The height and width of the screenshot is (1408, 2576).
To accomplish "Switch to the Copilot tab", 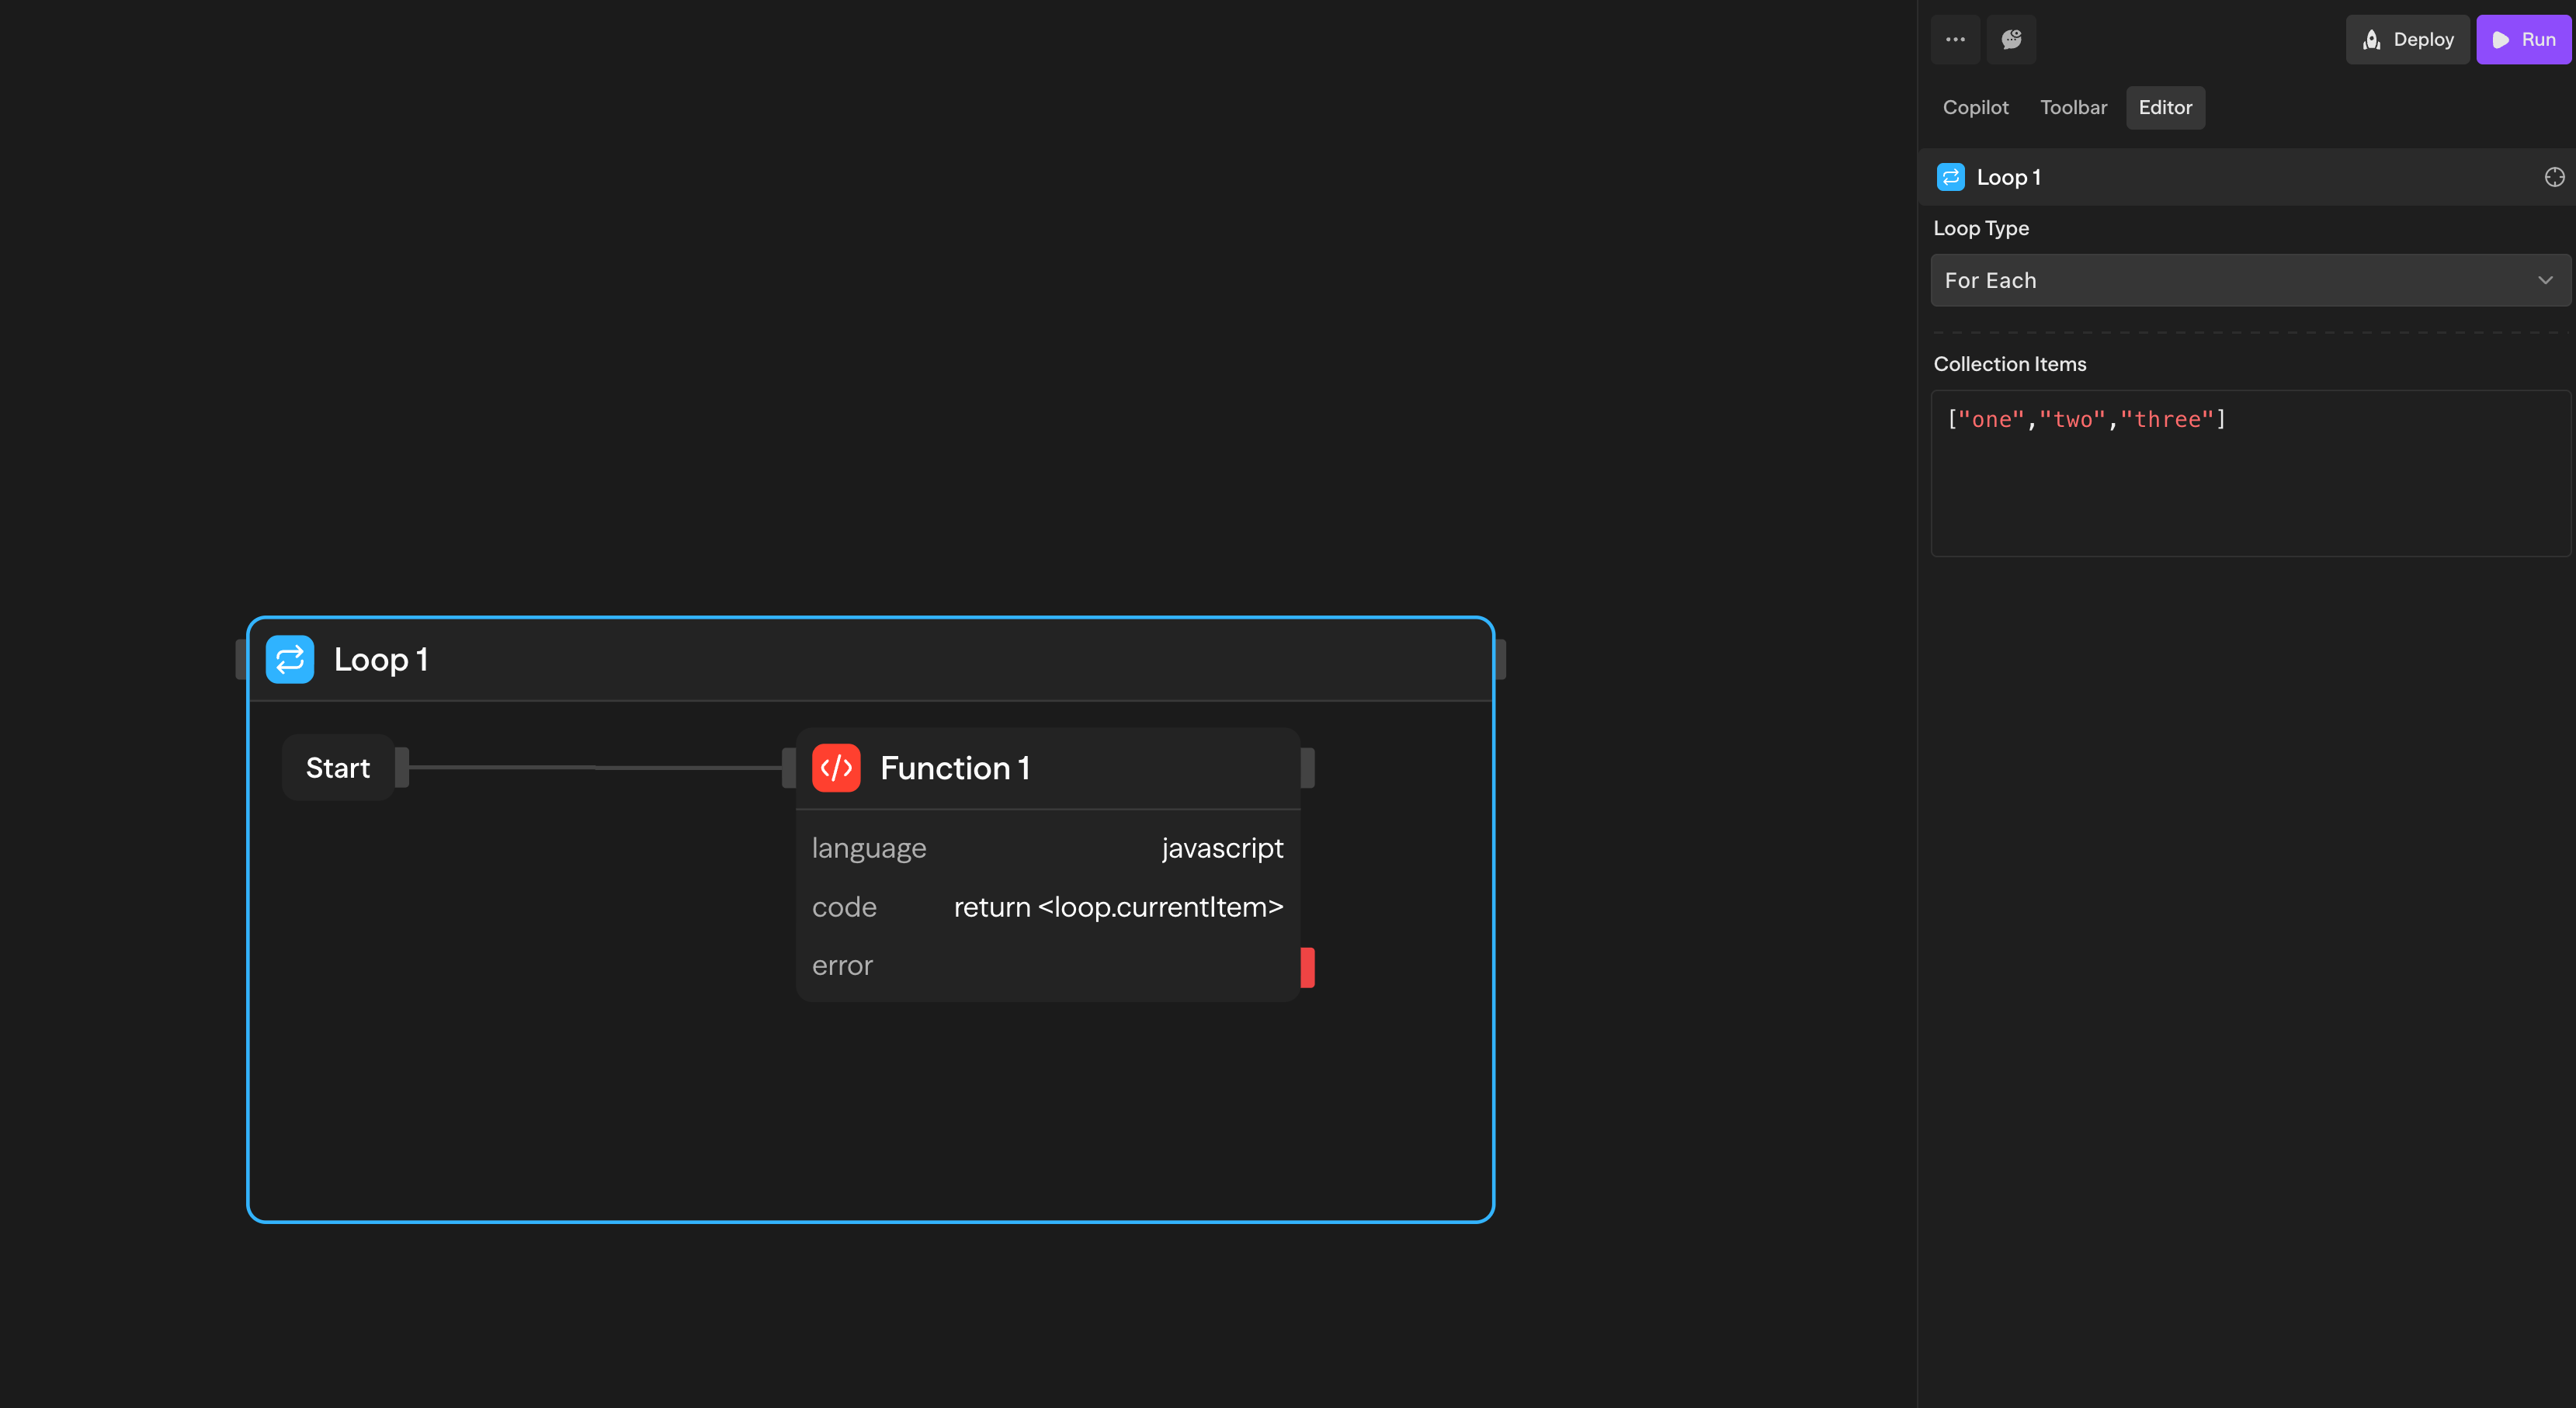I will point(1975,107).
